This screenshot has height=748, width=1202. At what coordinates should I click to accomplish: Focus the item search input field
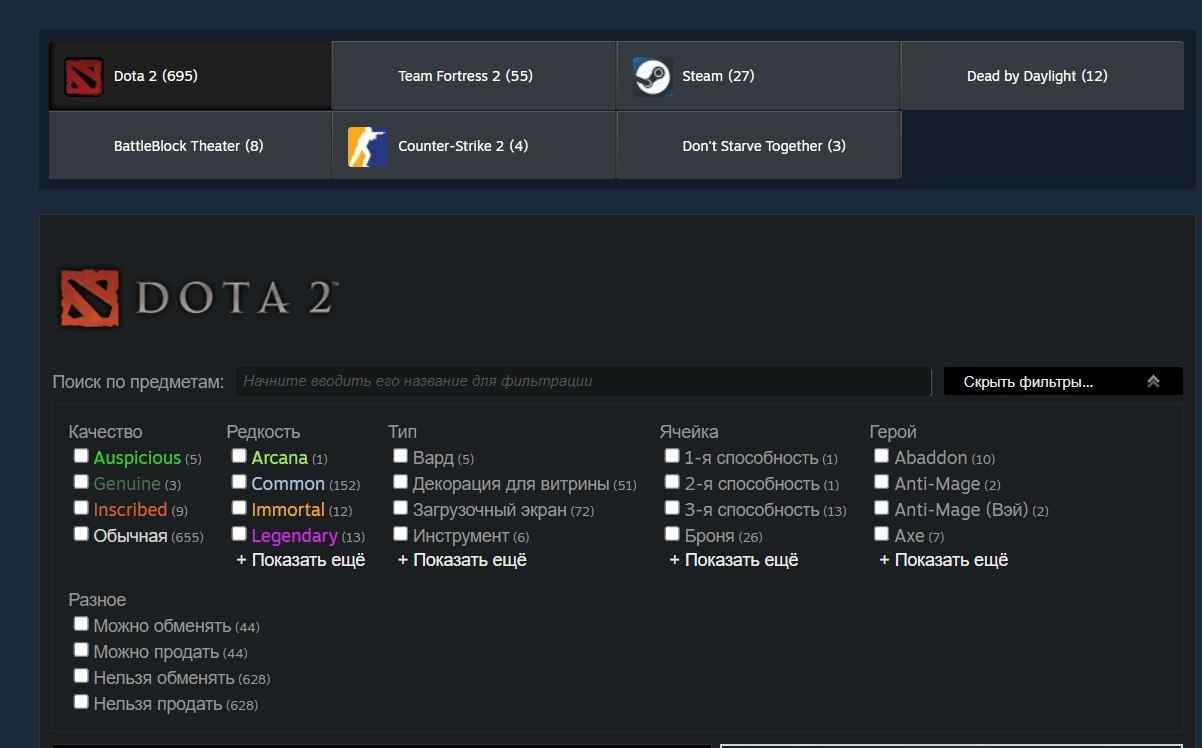click(x=583, y=381)
